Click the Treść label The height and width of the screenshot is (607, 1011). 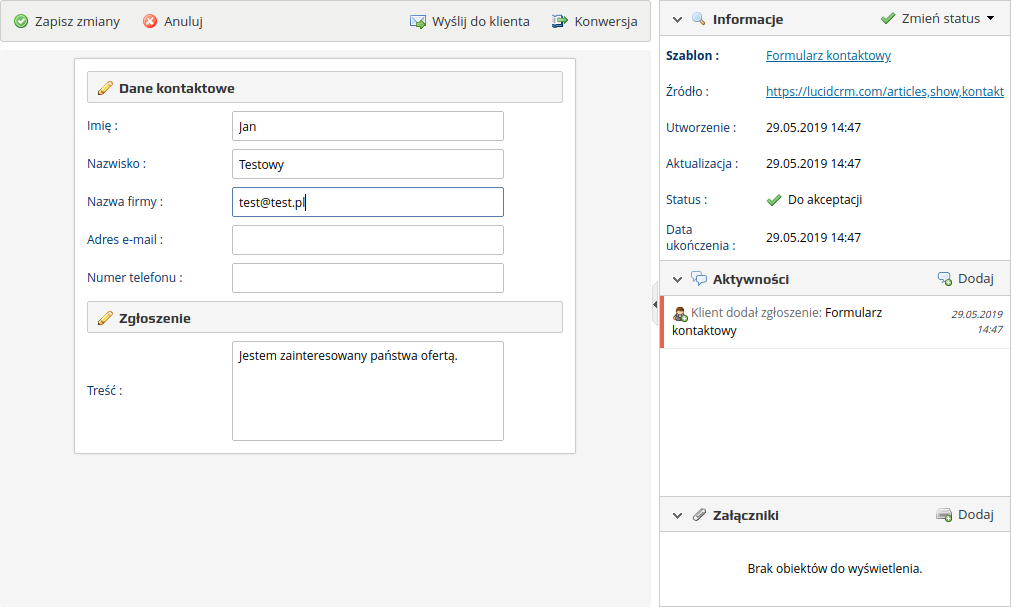104,391
